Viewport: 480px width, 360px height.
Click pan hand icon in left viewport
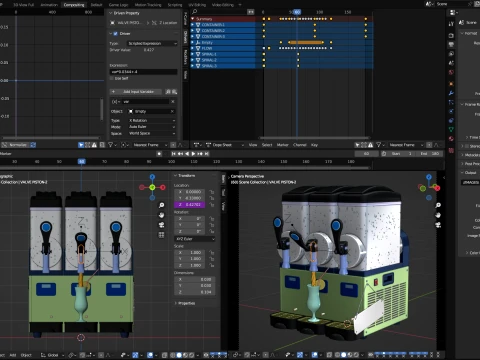[161, 215]
